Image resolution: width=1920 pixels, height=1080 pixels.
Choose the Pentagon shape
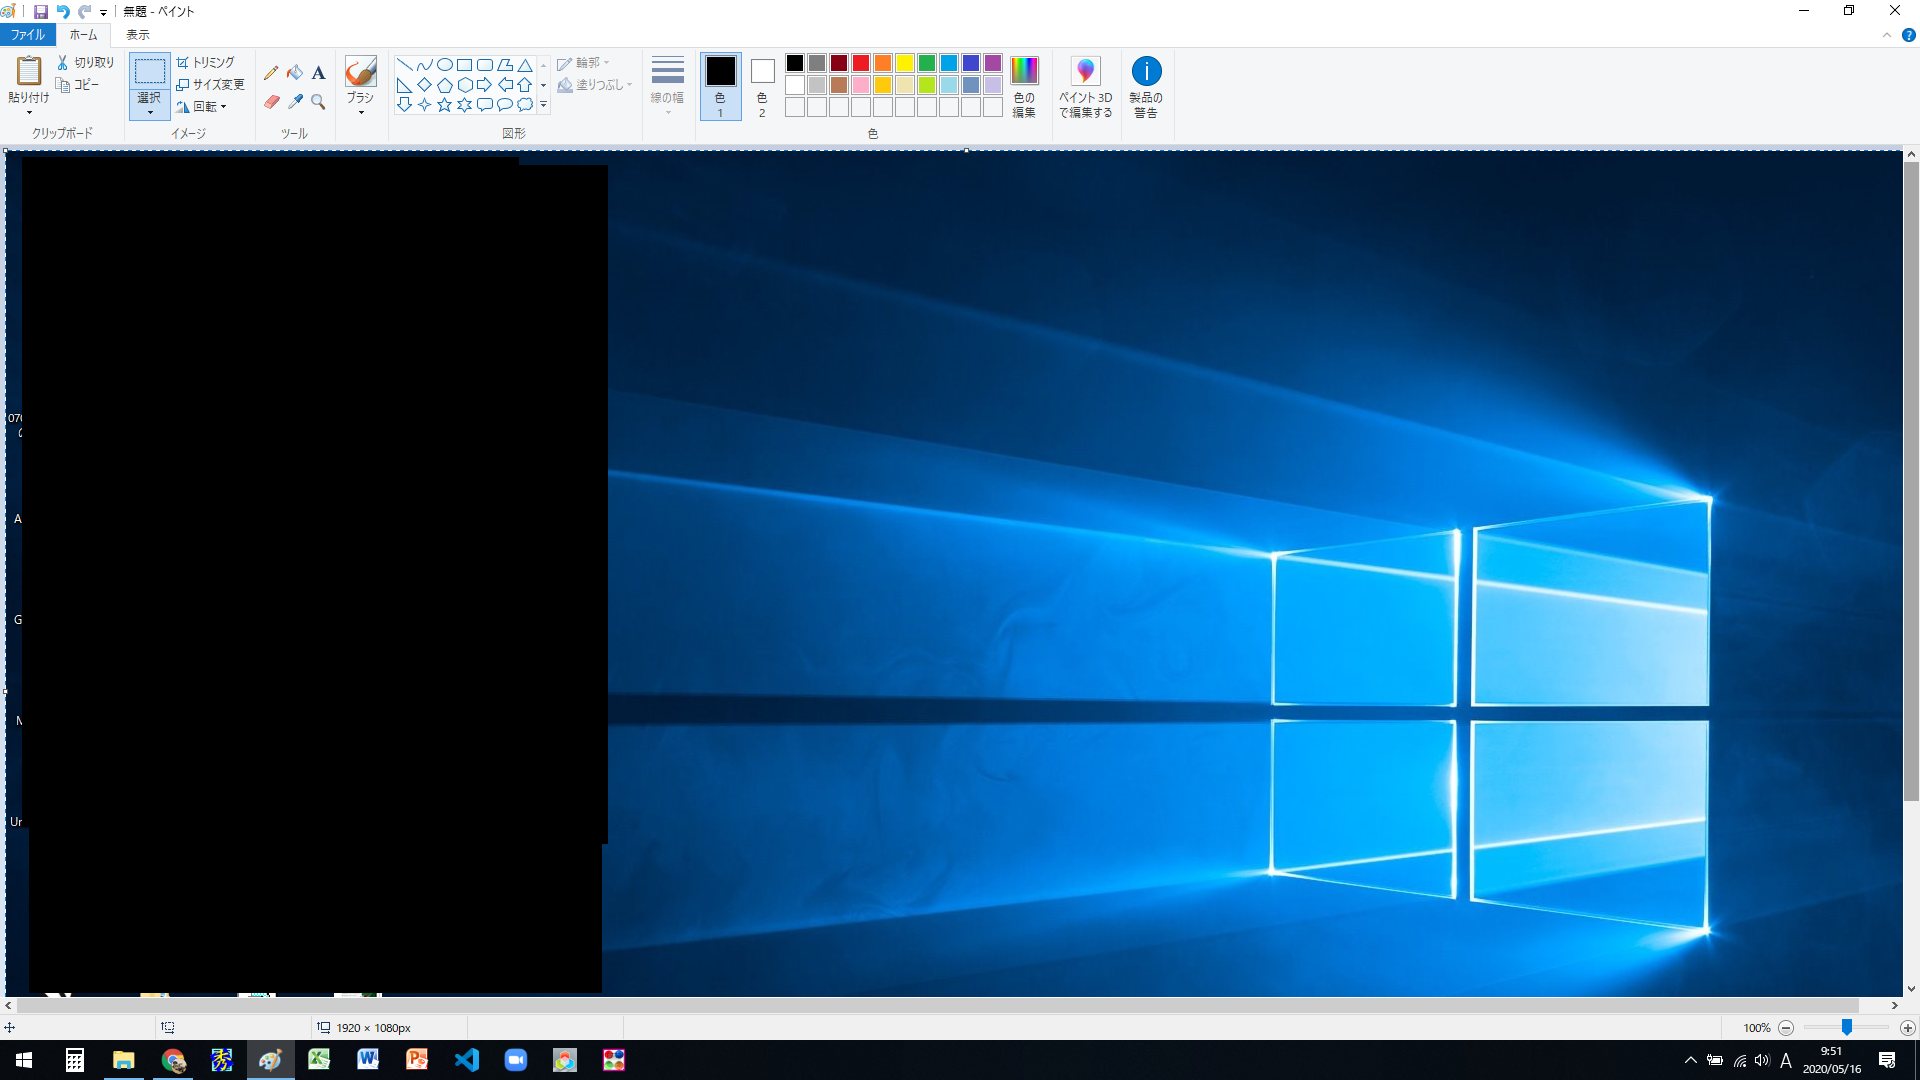pyautogui.click(x=445, y=85)
